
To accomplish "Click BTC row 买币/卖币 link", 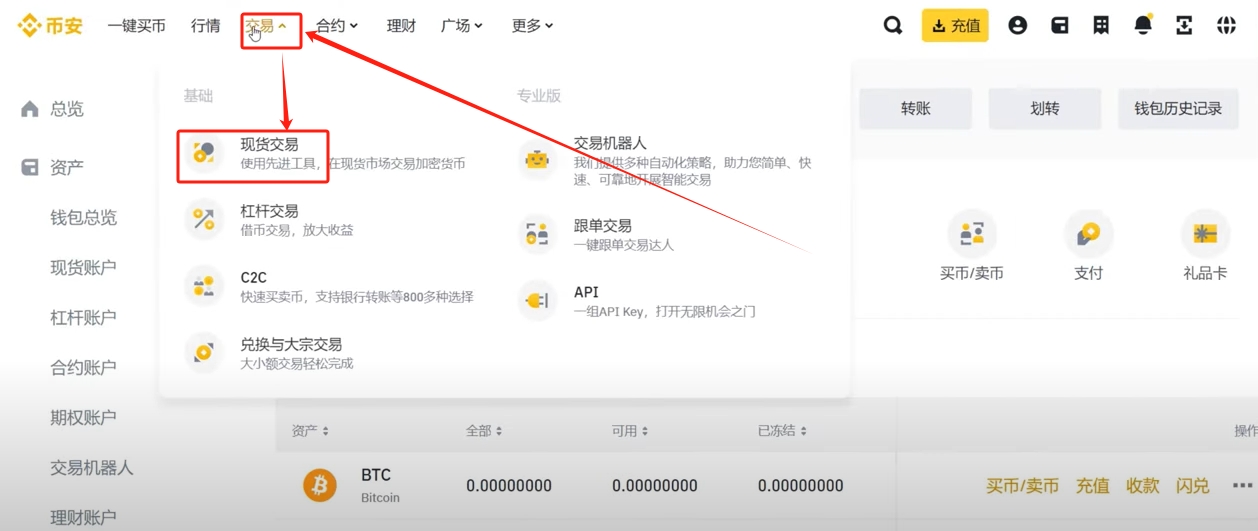I will pyautogui.click(x=1022, y=486).
